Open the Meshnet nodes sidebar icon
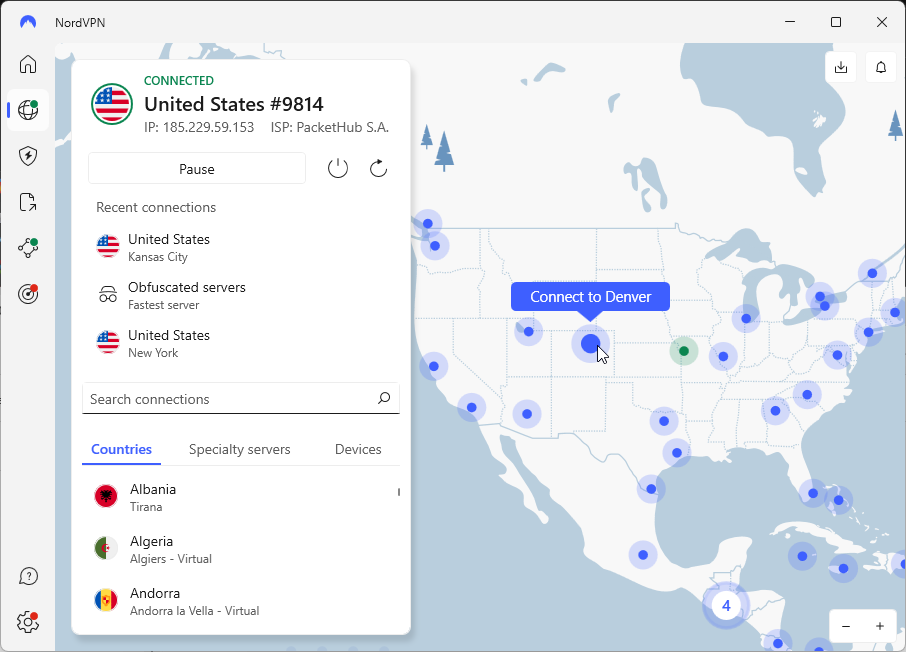 [x=28, y=248]
